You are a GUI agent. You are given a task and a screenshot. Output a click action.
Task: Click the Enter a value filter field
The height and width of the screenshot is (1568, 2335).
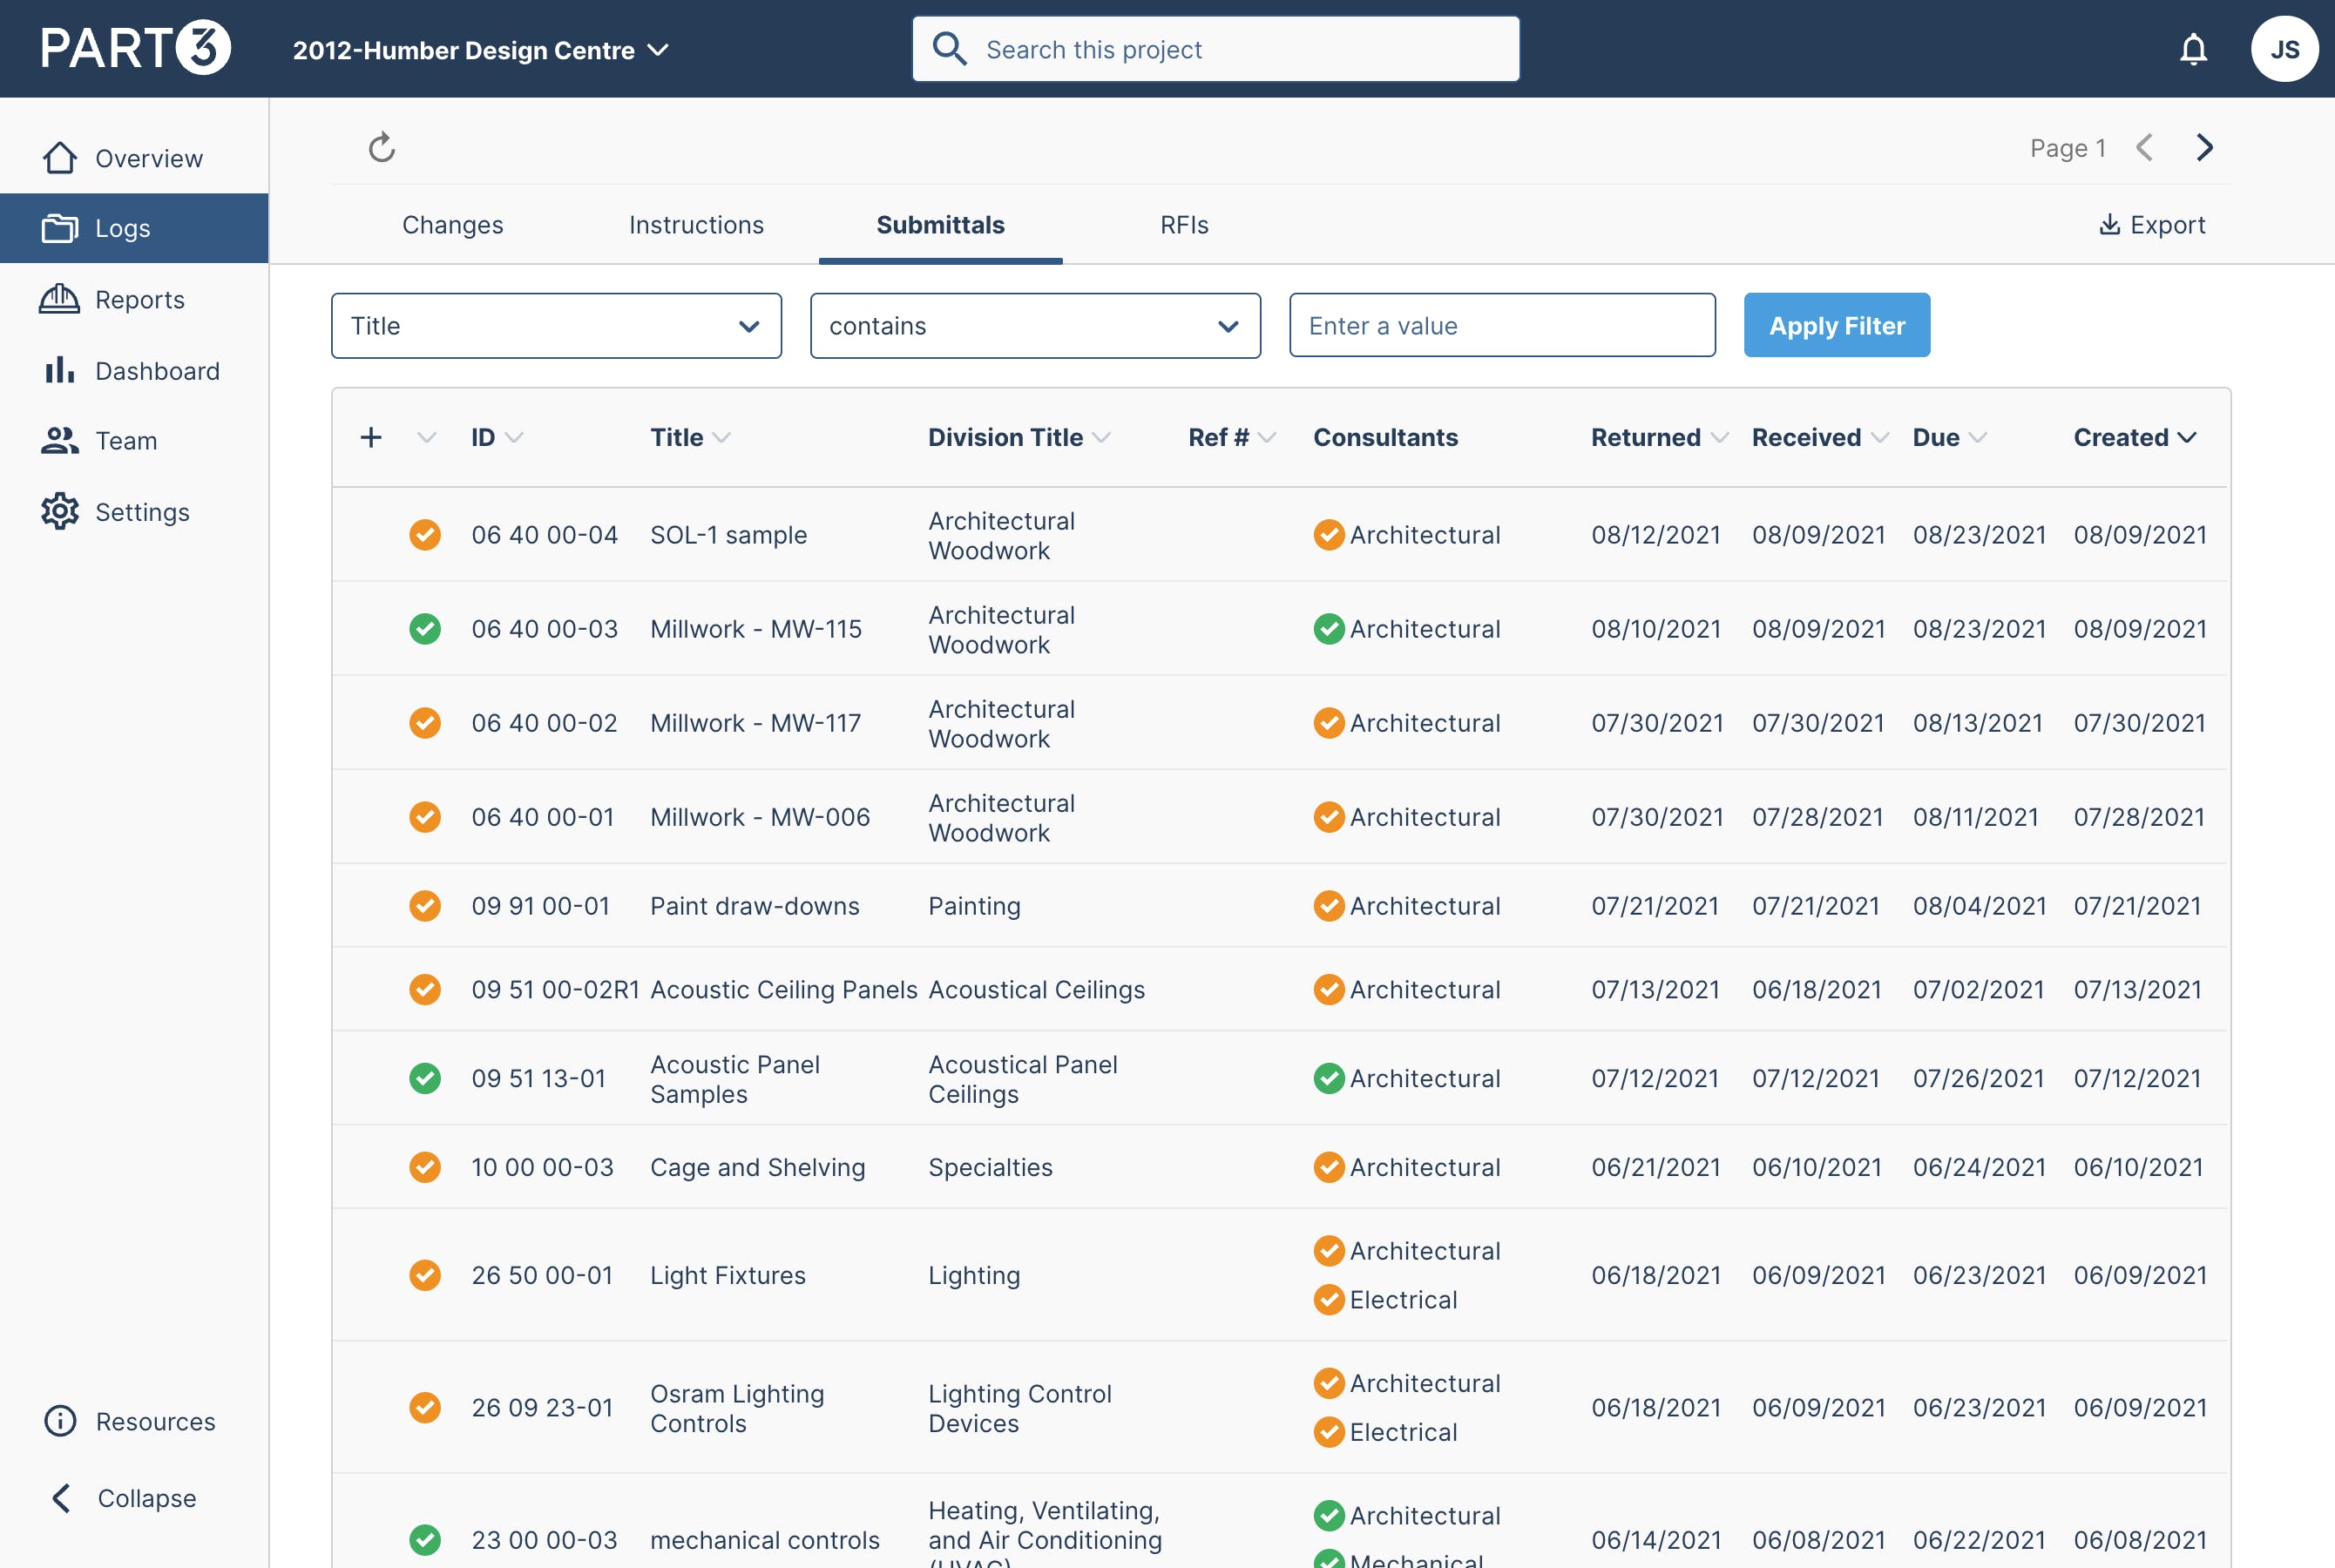[1502, 325]
